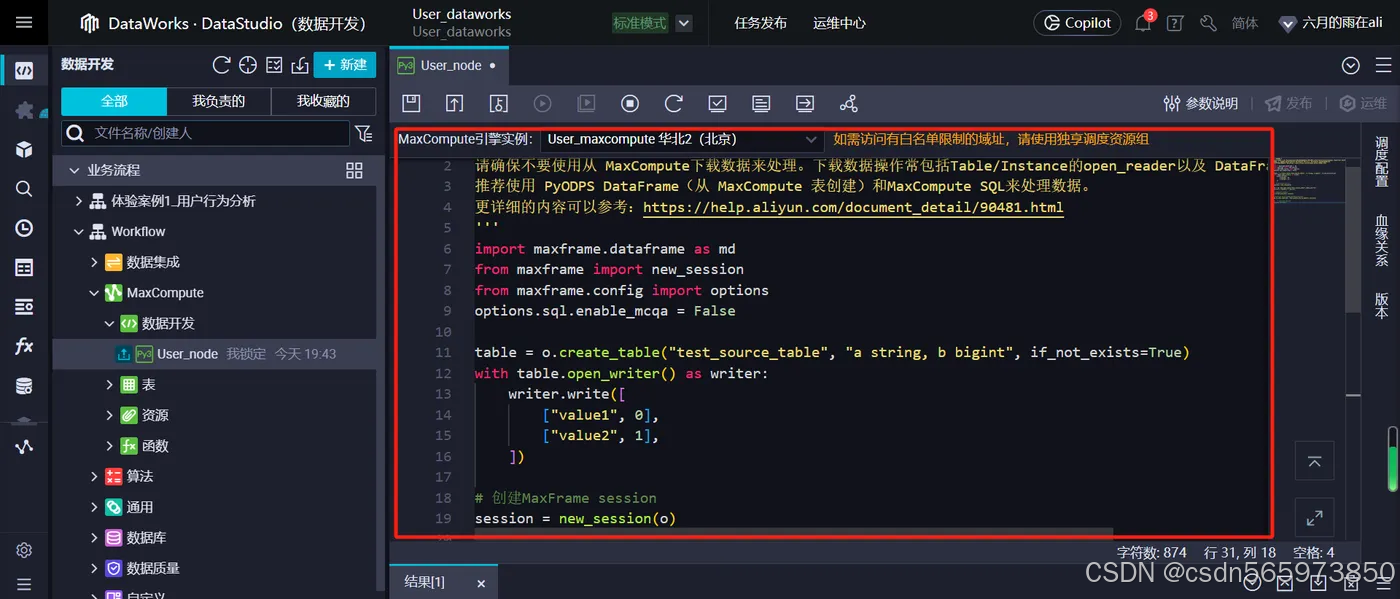Open the help question mark icon

[1175, 23]
